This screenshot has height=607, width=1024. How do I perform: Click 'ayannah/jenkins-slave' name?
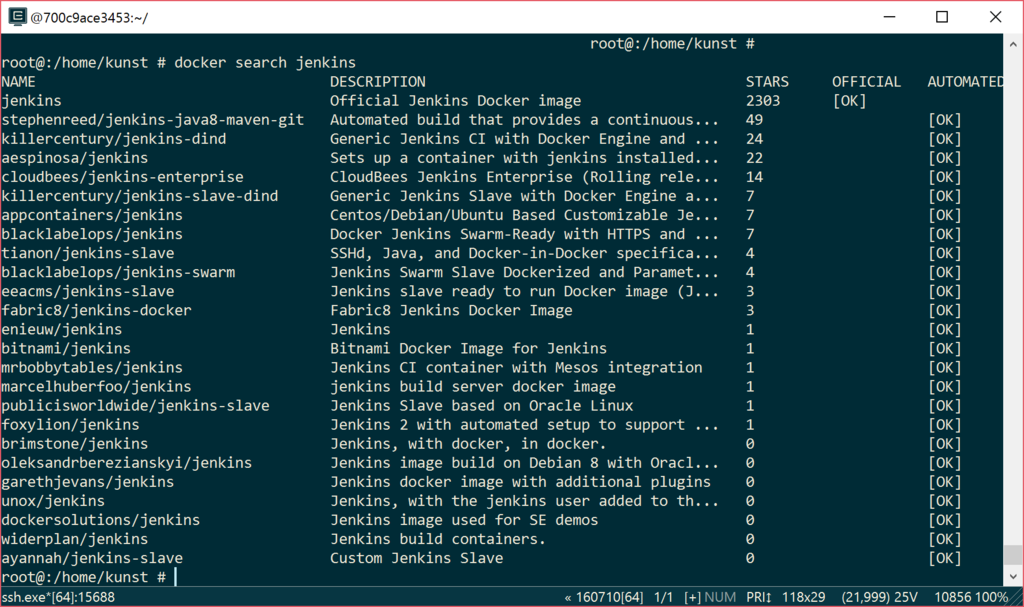[92, 558]
